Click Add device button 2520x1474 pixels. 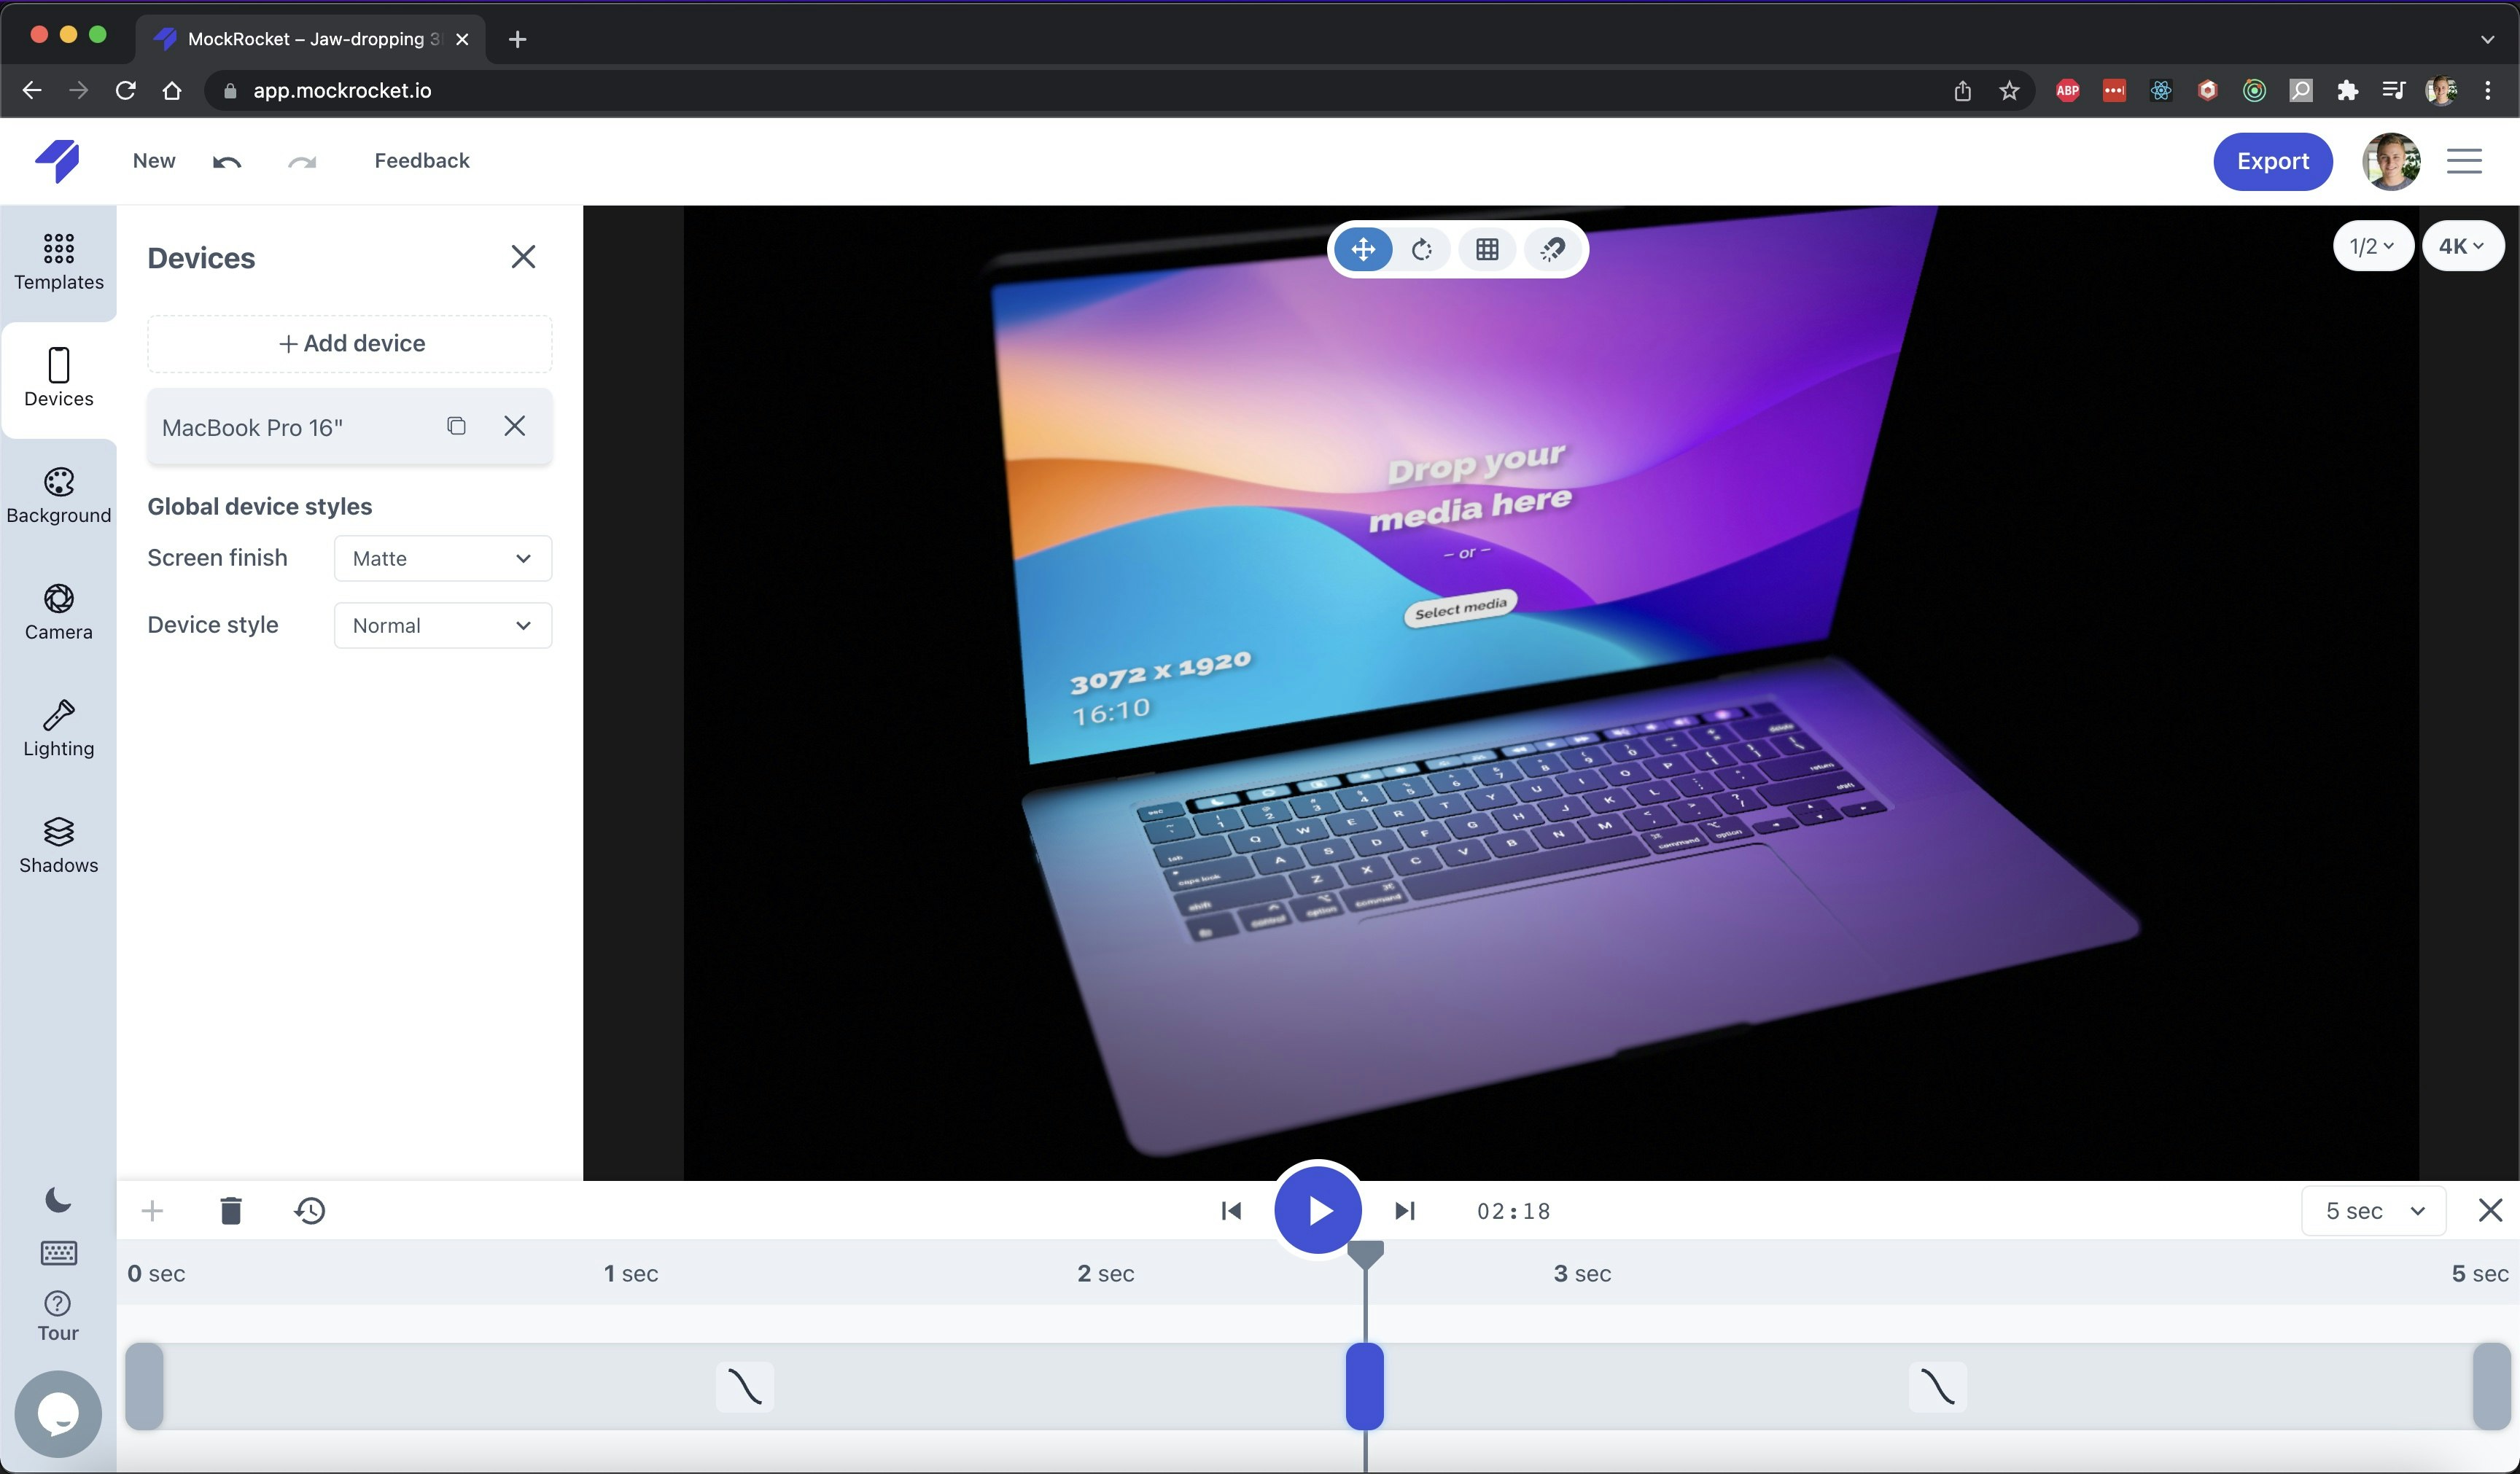tap(350, 343)
